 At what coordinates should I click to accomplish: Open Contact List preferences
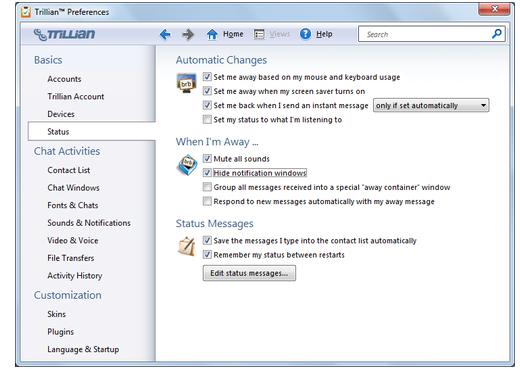(69, 170)
